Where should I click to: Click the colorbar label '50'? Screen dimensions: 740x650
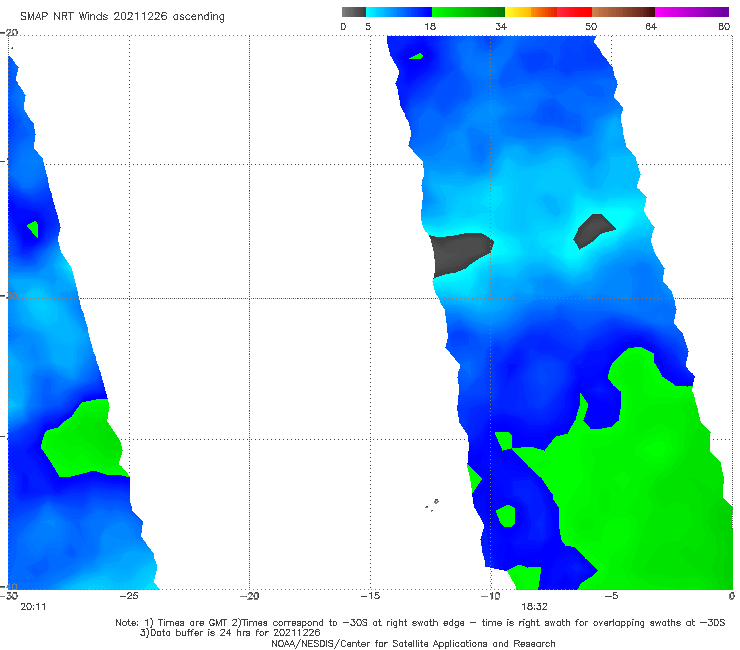click(x=591, y=26)
